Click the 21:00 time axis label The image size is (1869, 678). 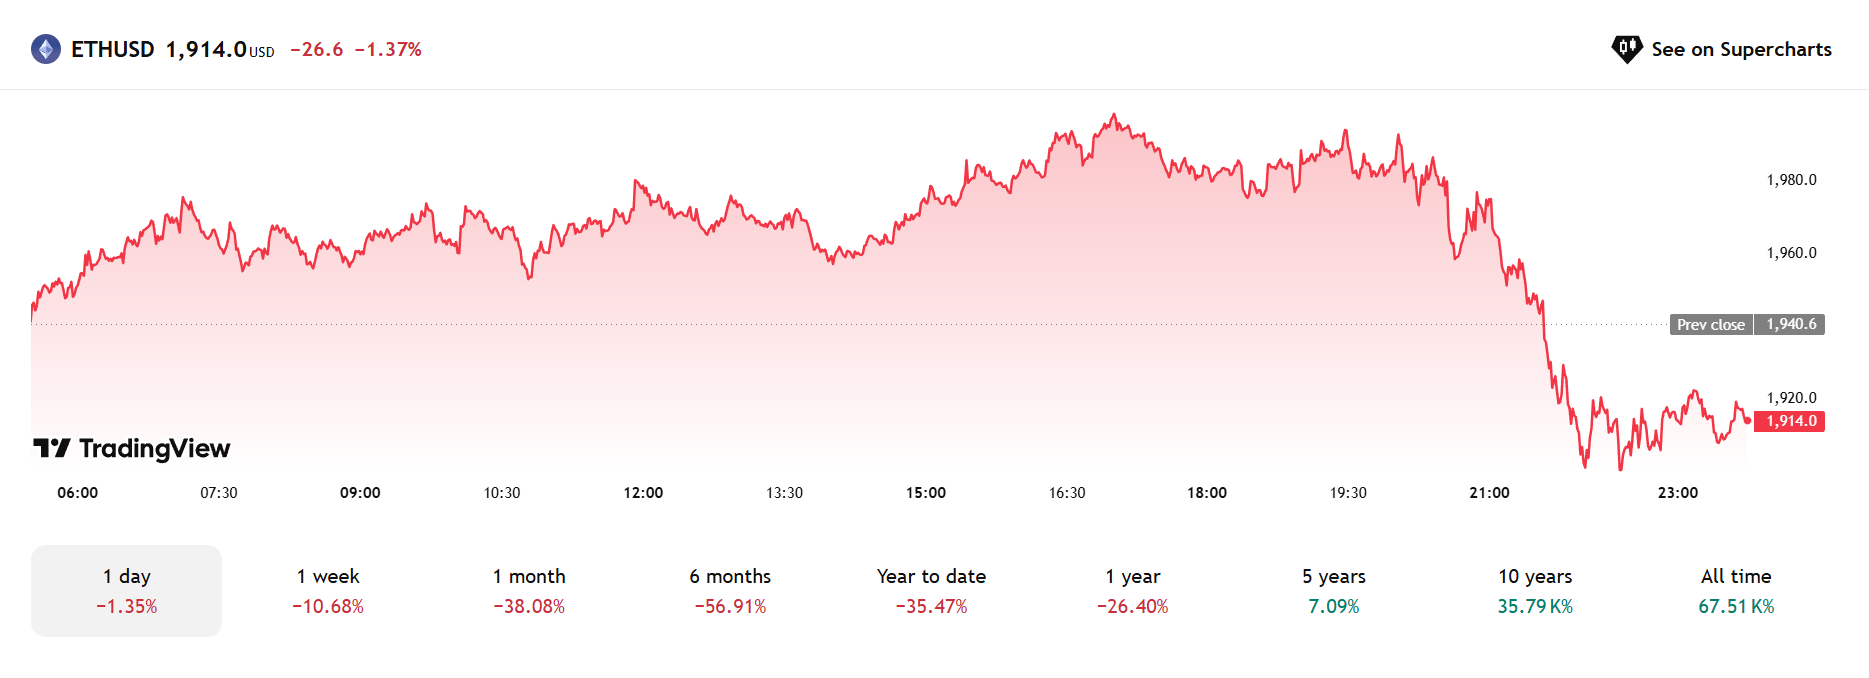point(1489,493)
